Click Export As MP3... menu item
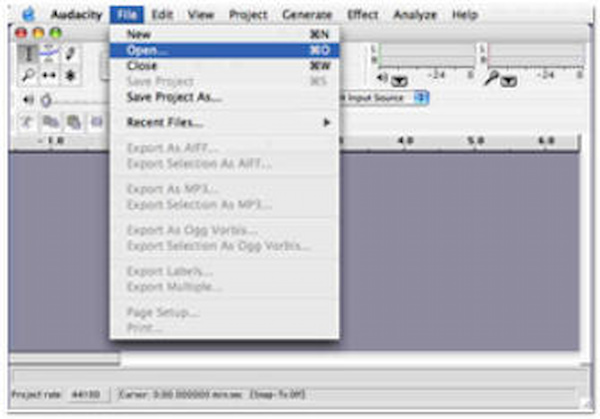 (x=224, y=189)
